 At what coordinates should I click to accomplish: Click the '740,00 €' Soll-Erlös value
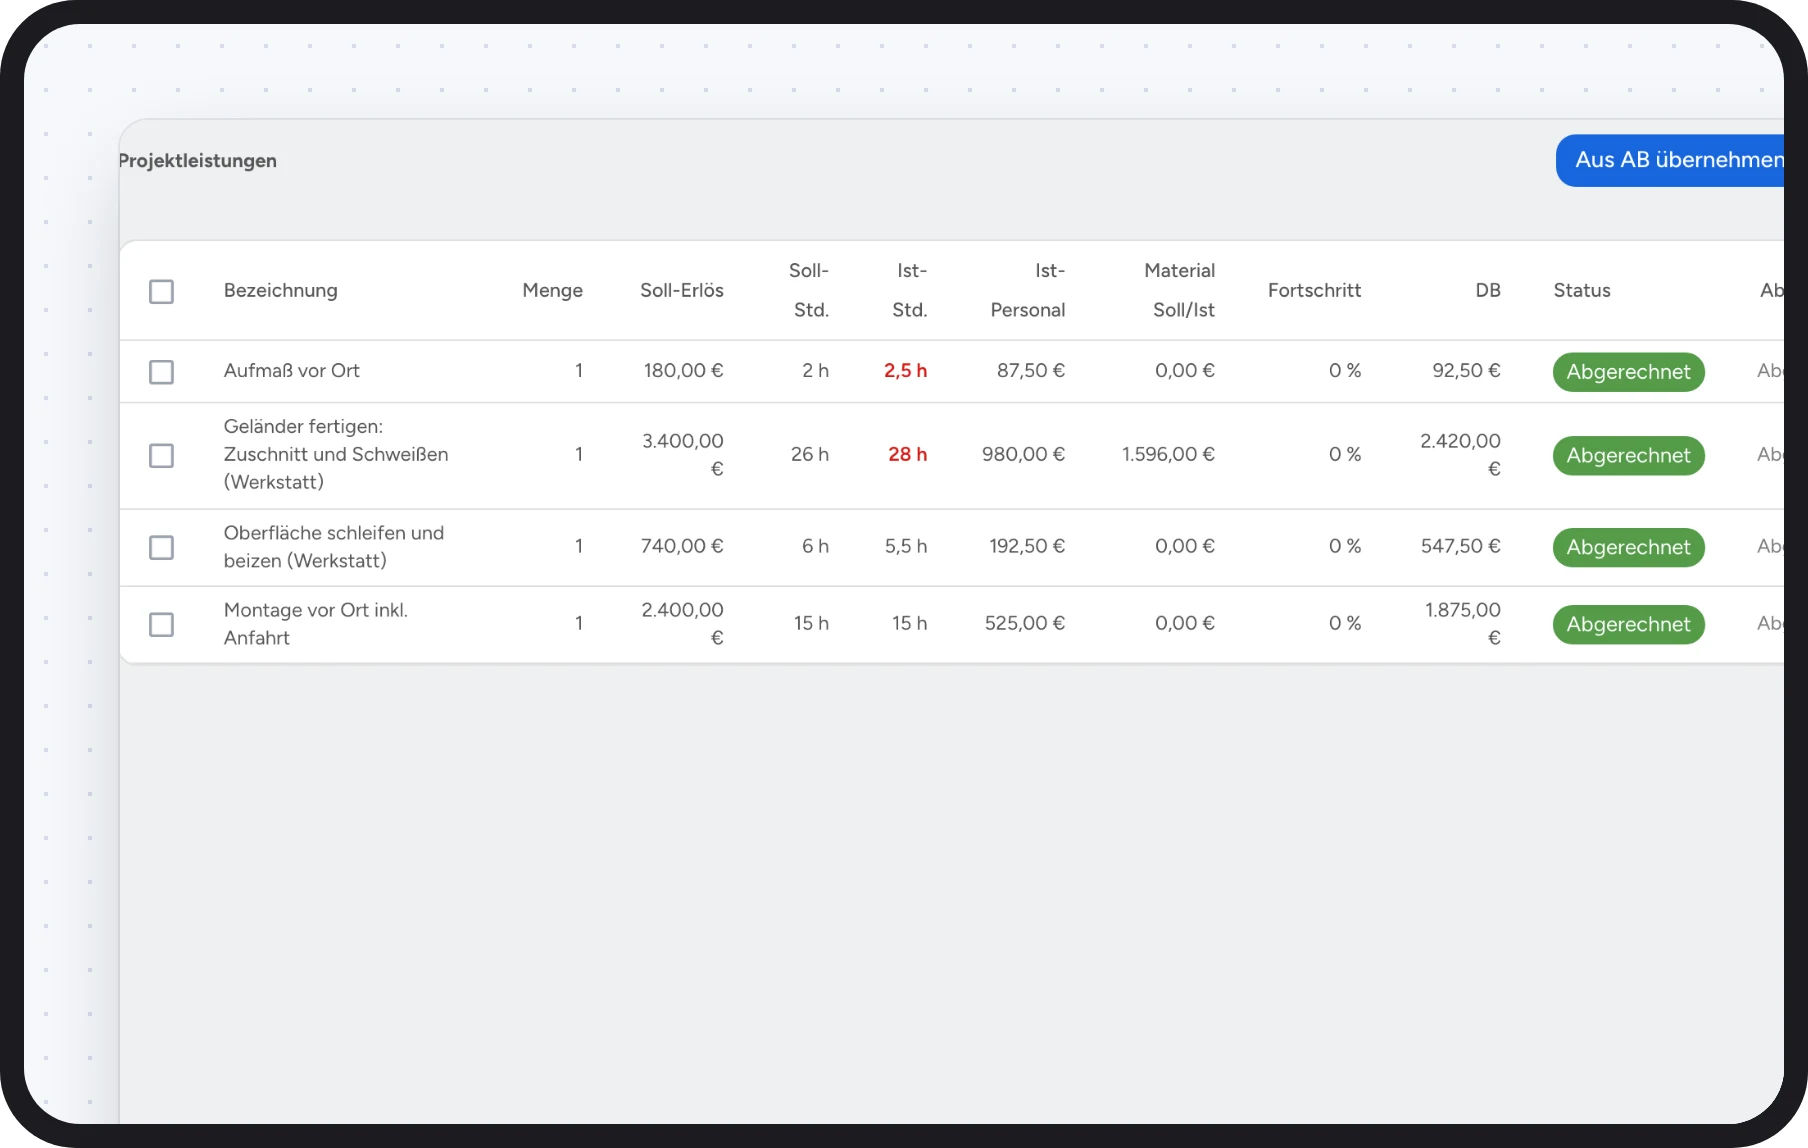click(x=682, y=546)
